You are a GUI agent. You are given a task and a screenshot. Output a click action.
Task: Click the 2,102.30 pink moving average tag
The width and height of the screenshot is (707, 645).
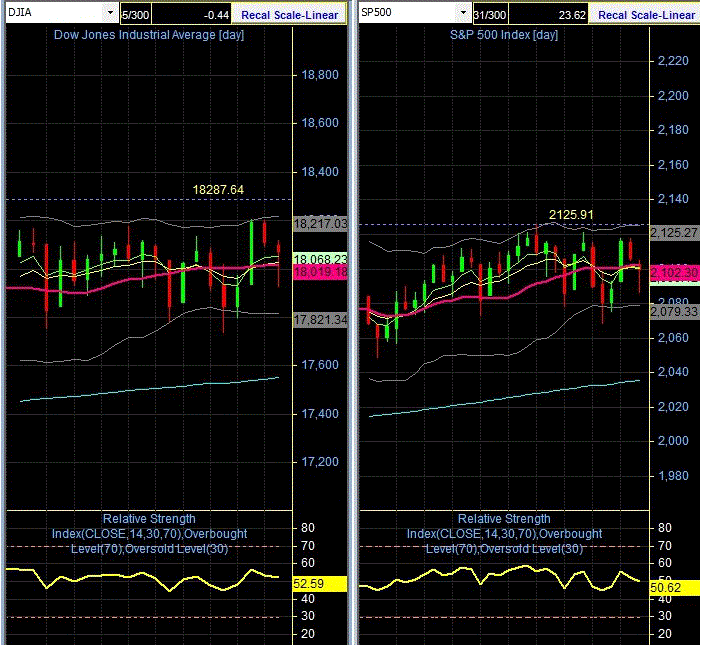click(x=675, y=272)
